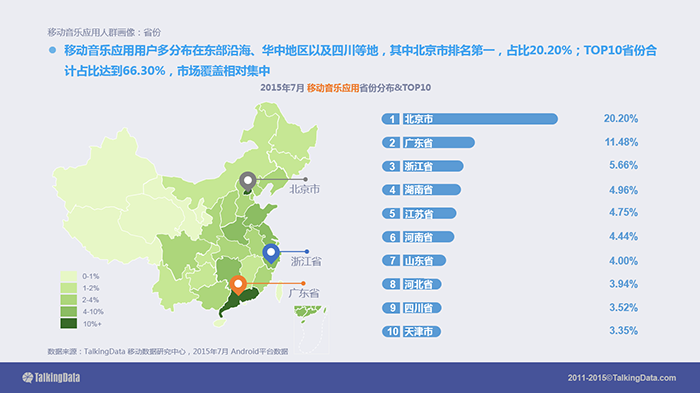Click the 20.20% value for Beijing

[x=621, y=118]
